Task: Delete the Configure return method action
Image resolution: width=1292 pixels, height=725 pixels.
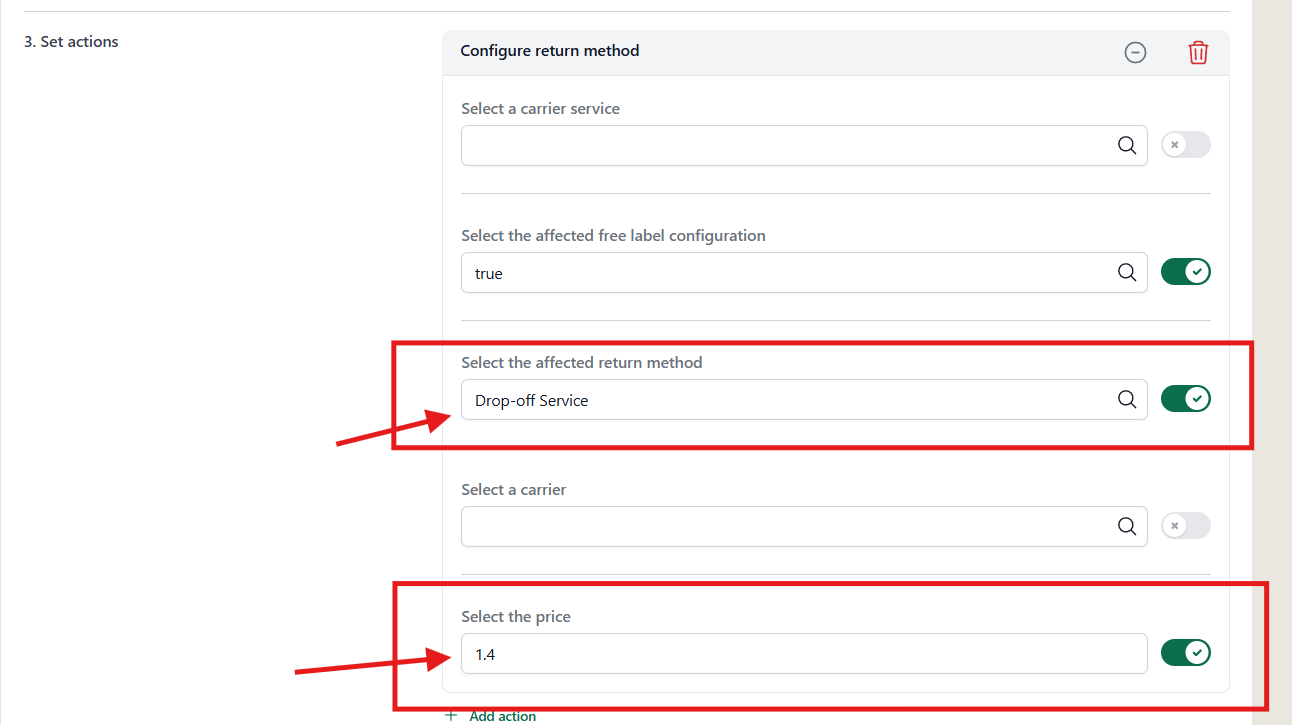Action: tap(1198, 53)
